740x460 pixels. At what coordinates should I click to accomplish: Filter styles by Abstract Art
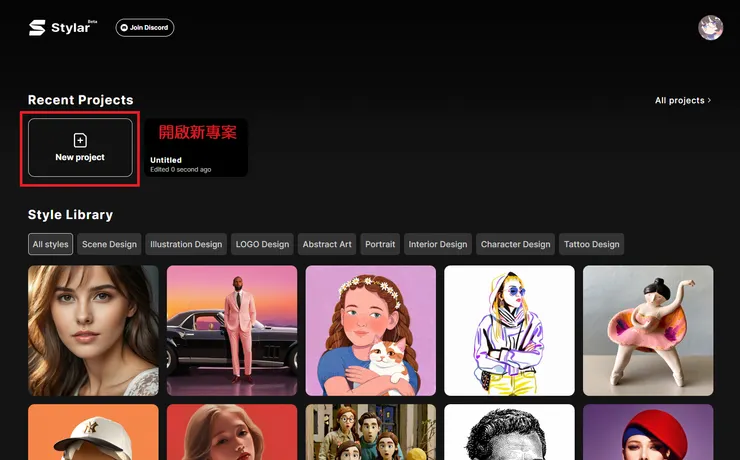pyautogui.click(x=327, y=244)
